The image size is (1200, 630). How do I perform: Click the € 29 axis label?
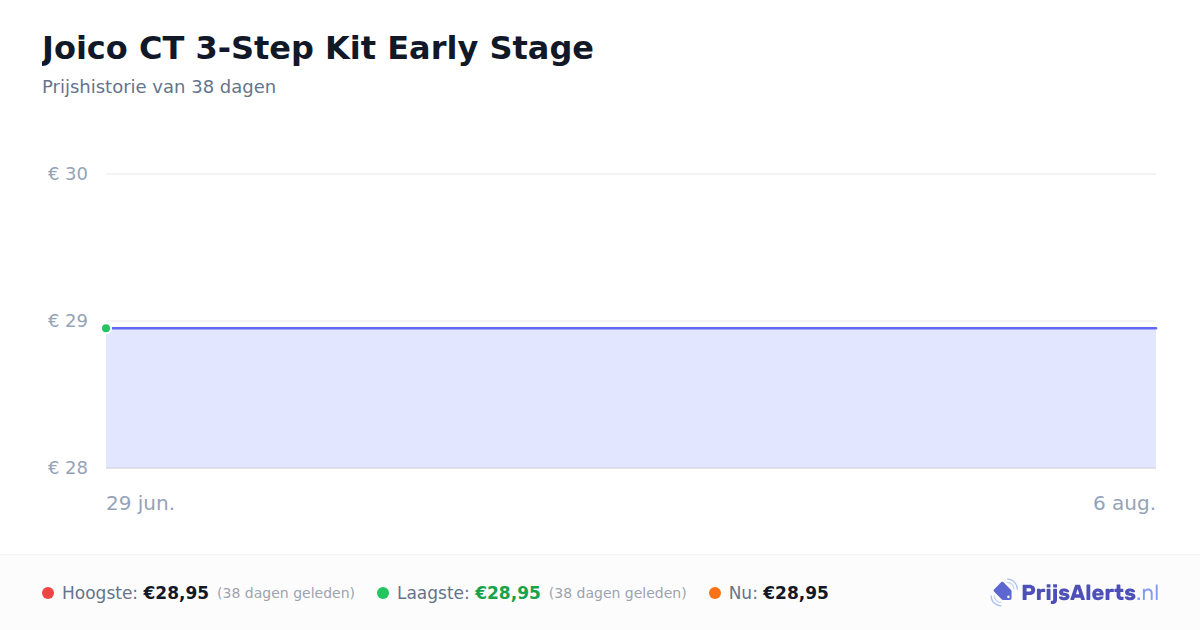(x=68, y=321)
